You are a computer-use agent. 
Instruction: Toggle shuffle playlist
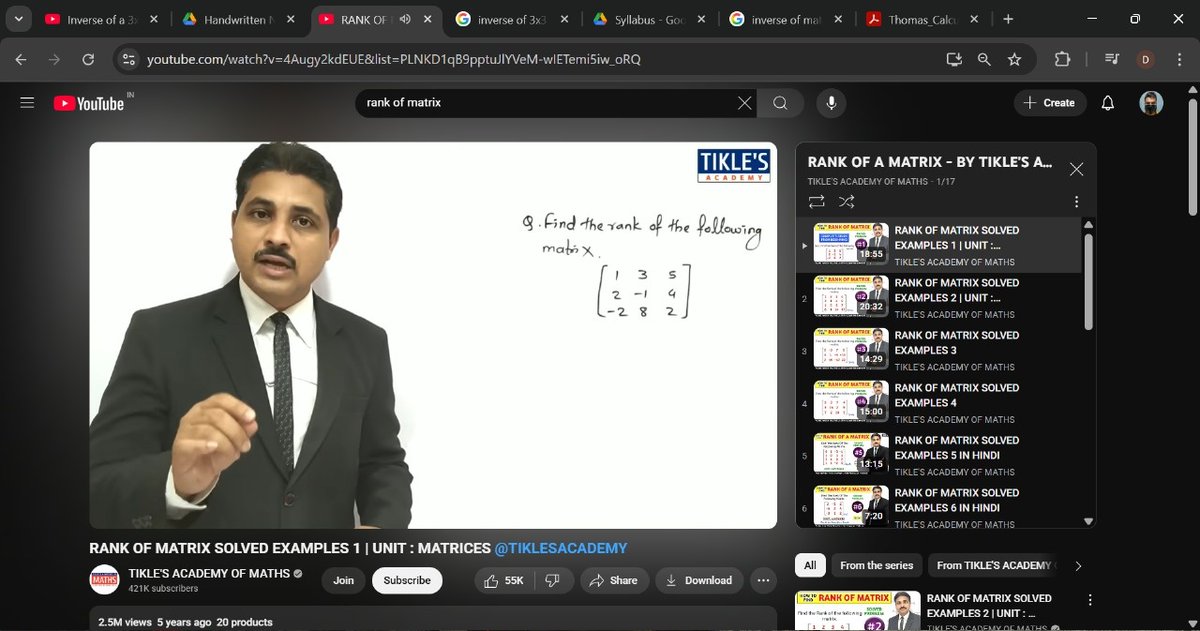click(x=846, y=201)
